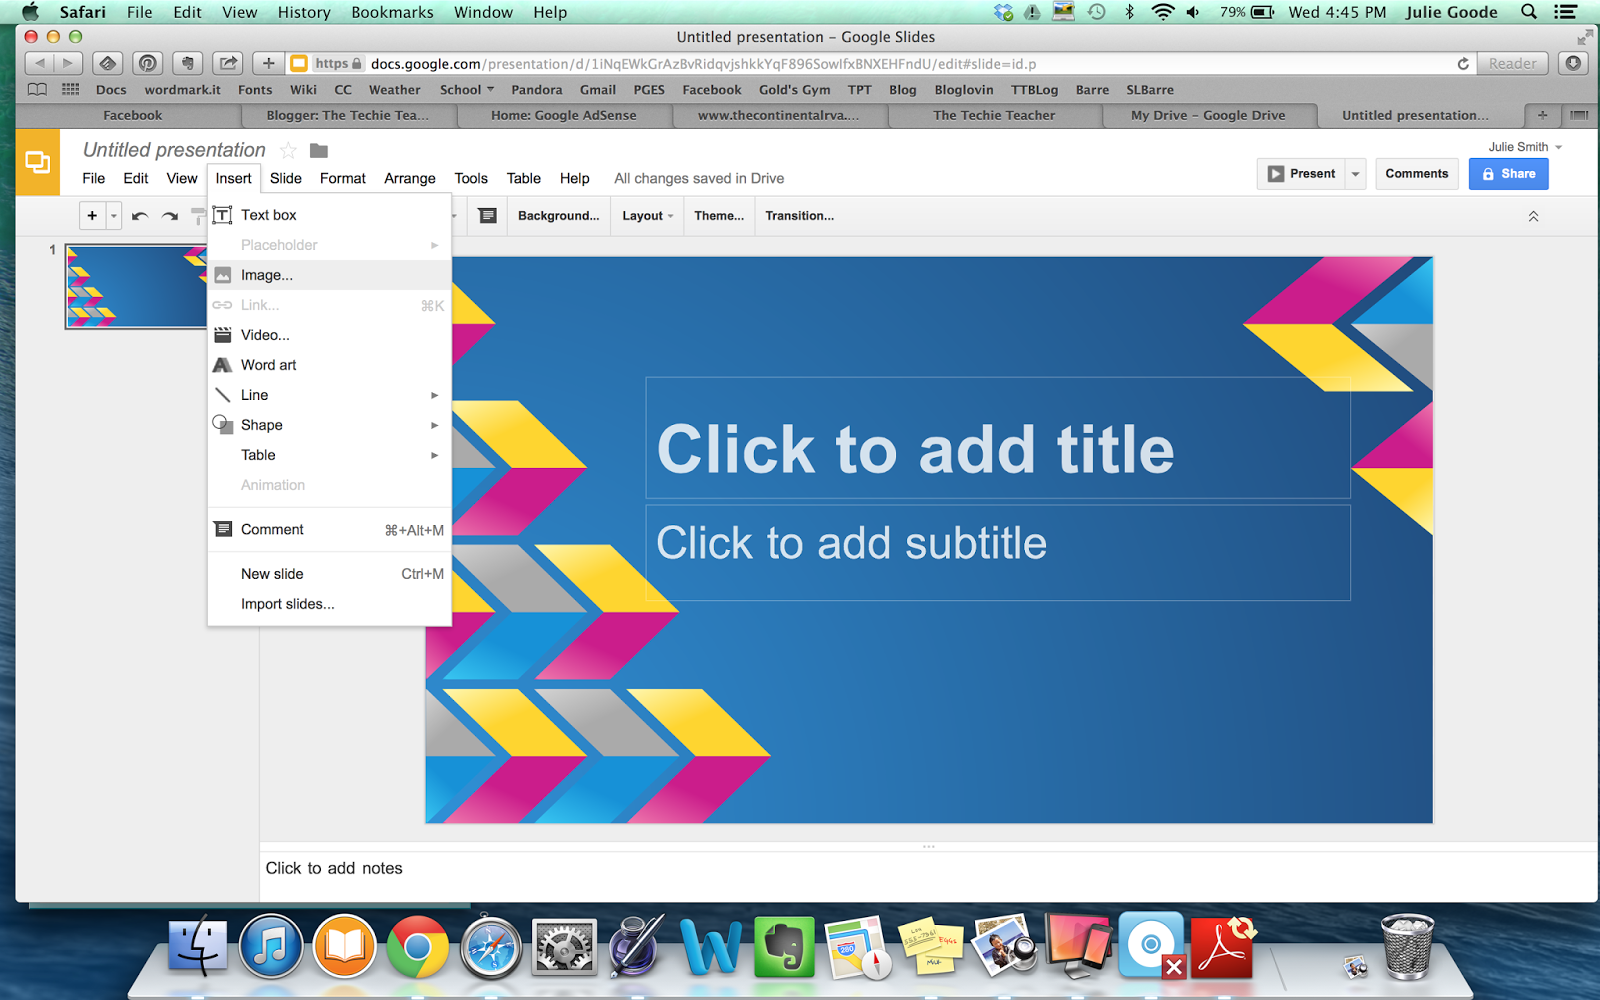The height and width of the screenshot is (1000, 1600).
Task: Open Spotlight search in menu bar
Action: click(1528, 12)
